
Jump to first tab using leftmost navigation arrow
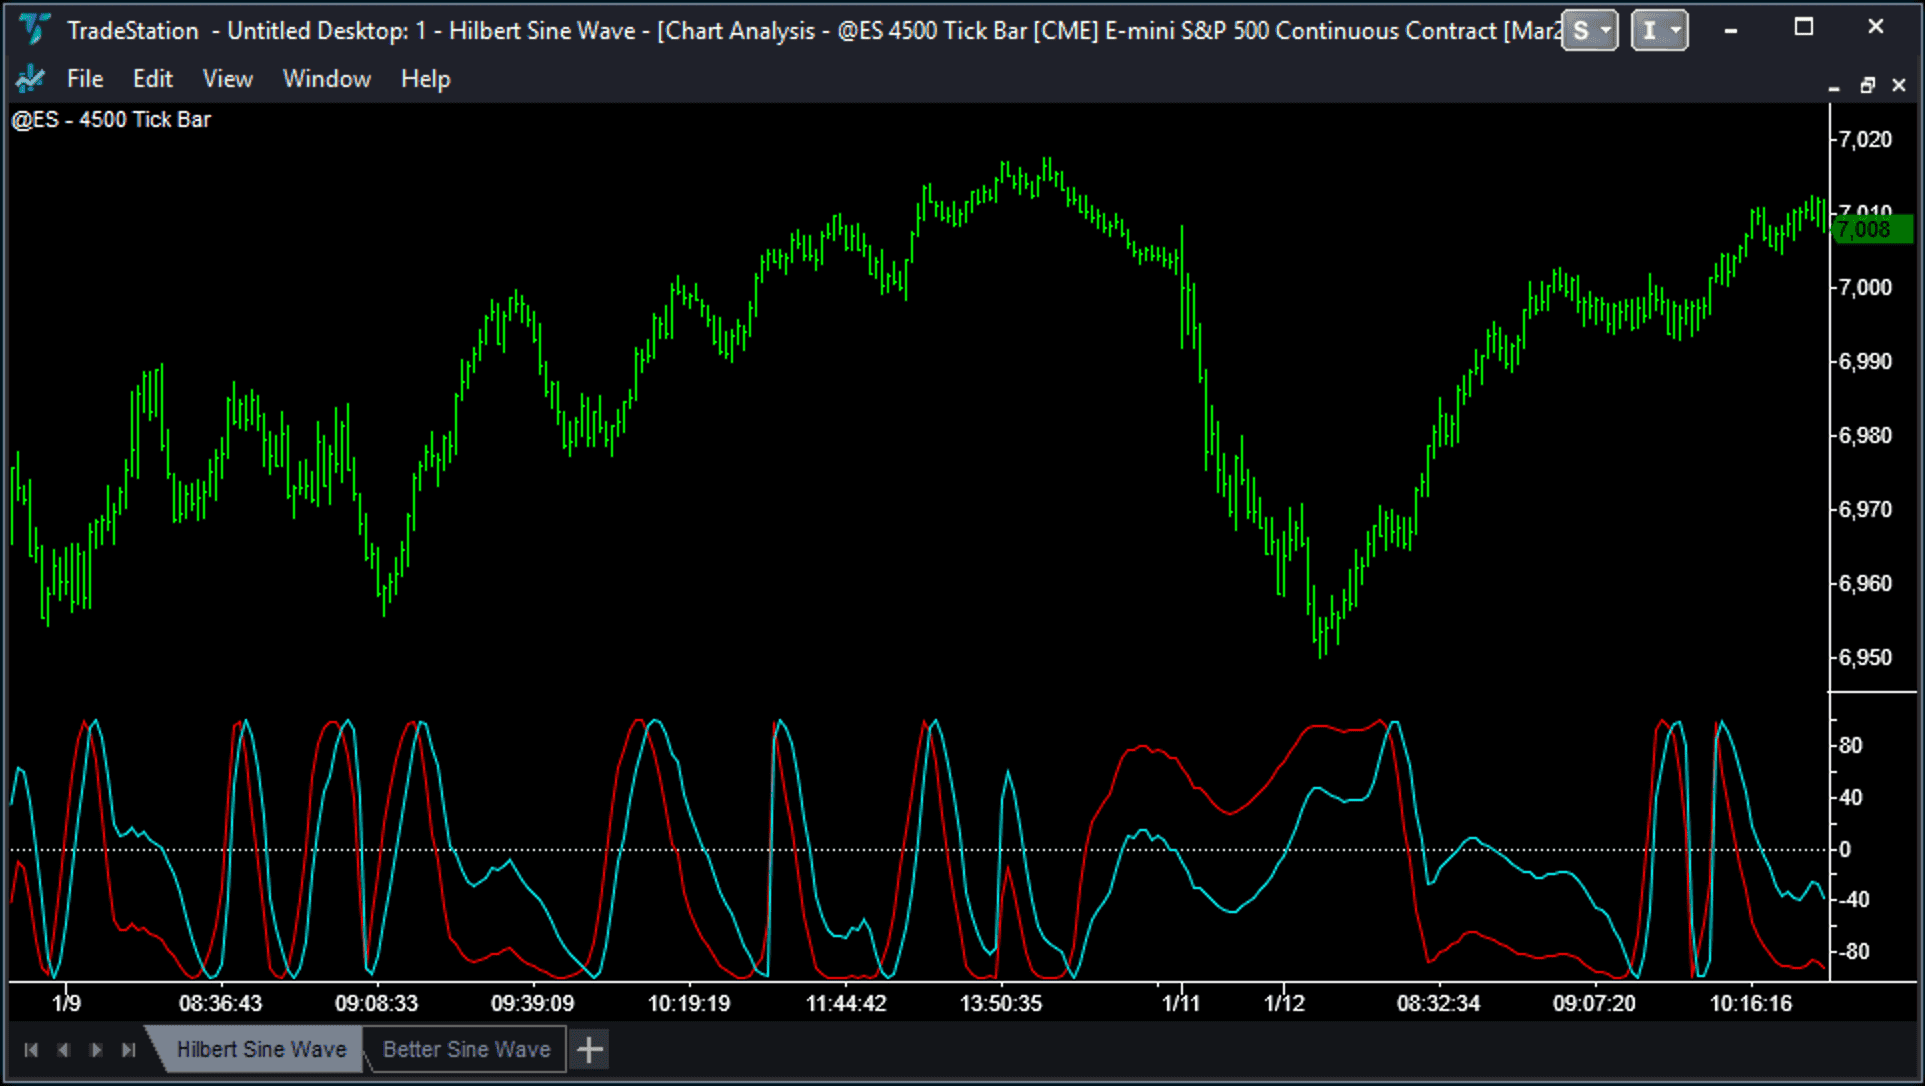point(31,1049)
